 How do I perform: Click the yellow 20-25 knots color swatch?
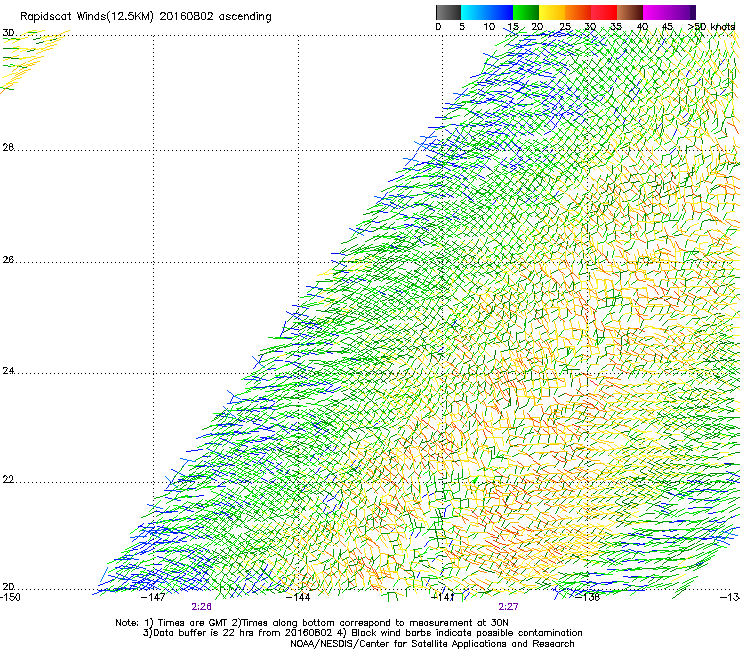point(552,12)
